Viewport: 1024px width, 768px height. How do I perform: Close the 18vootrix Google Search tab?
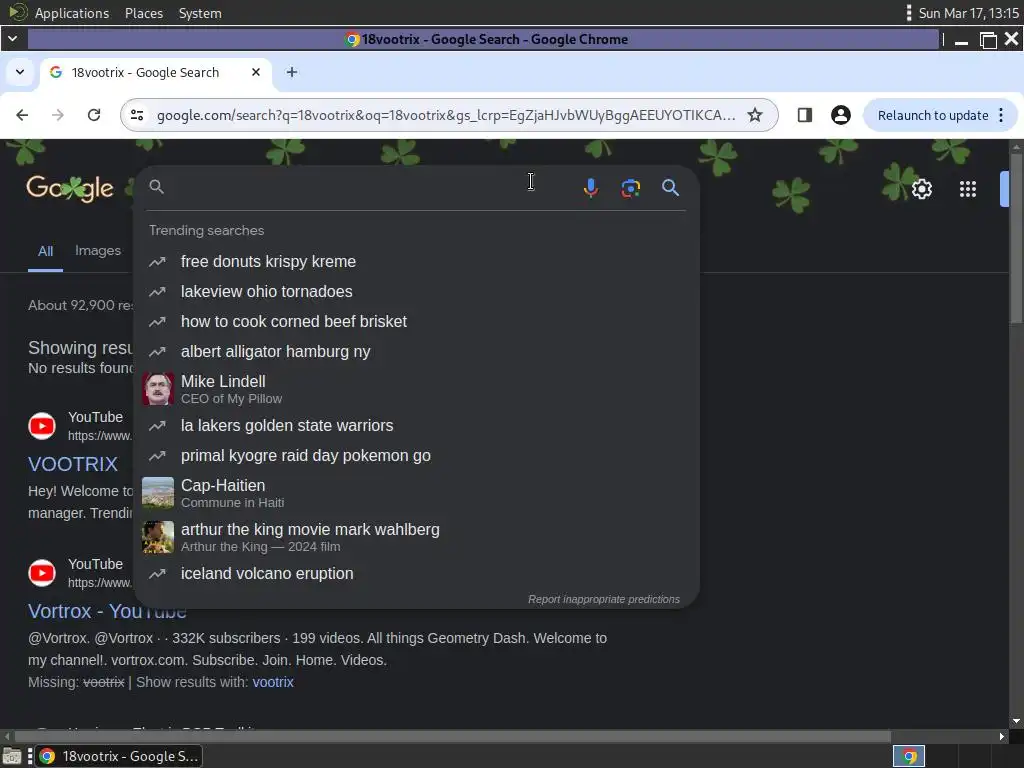[x=256, y=72]
